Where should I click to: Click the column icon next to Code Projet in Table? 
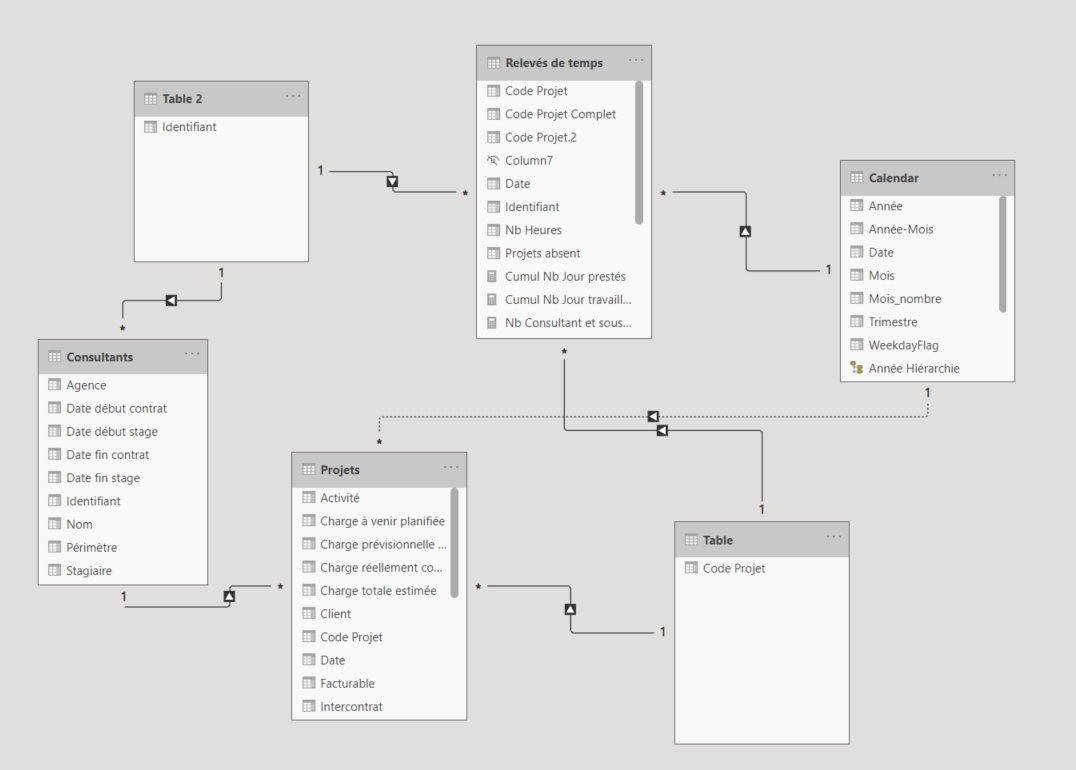click(691, 568)
